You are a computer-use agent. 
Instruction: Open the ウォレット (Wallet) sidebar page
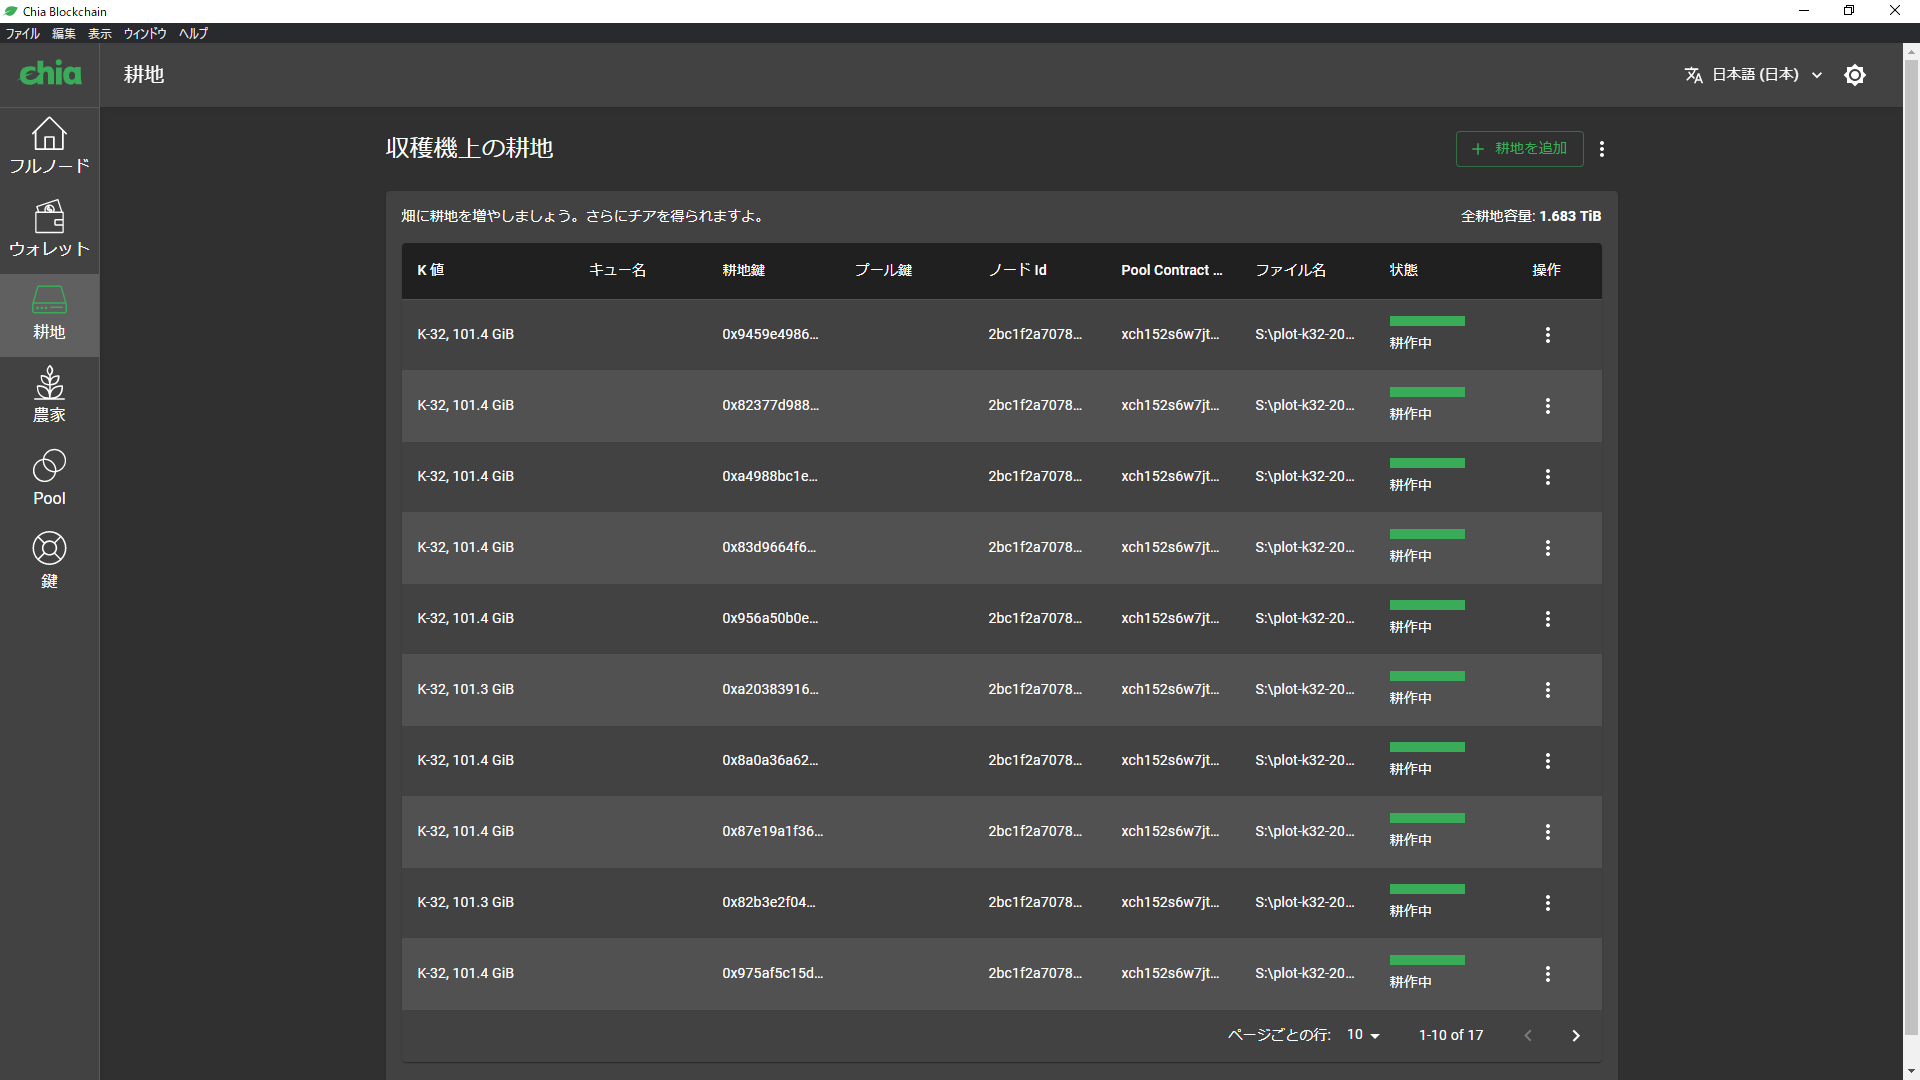(x=49, y=229)
